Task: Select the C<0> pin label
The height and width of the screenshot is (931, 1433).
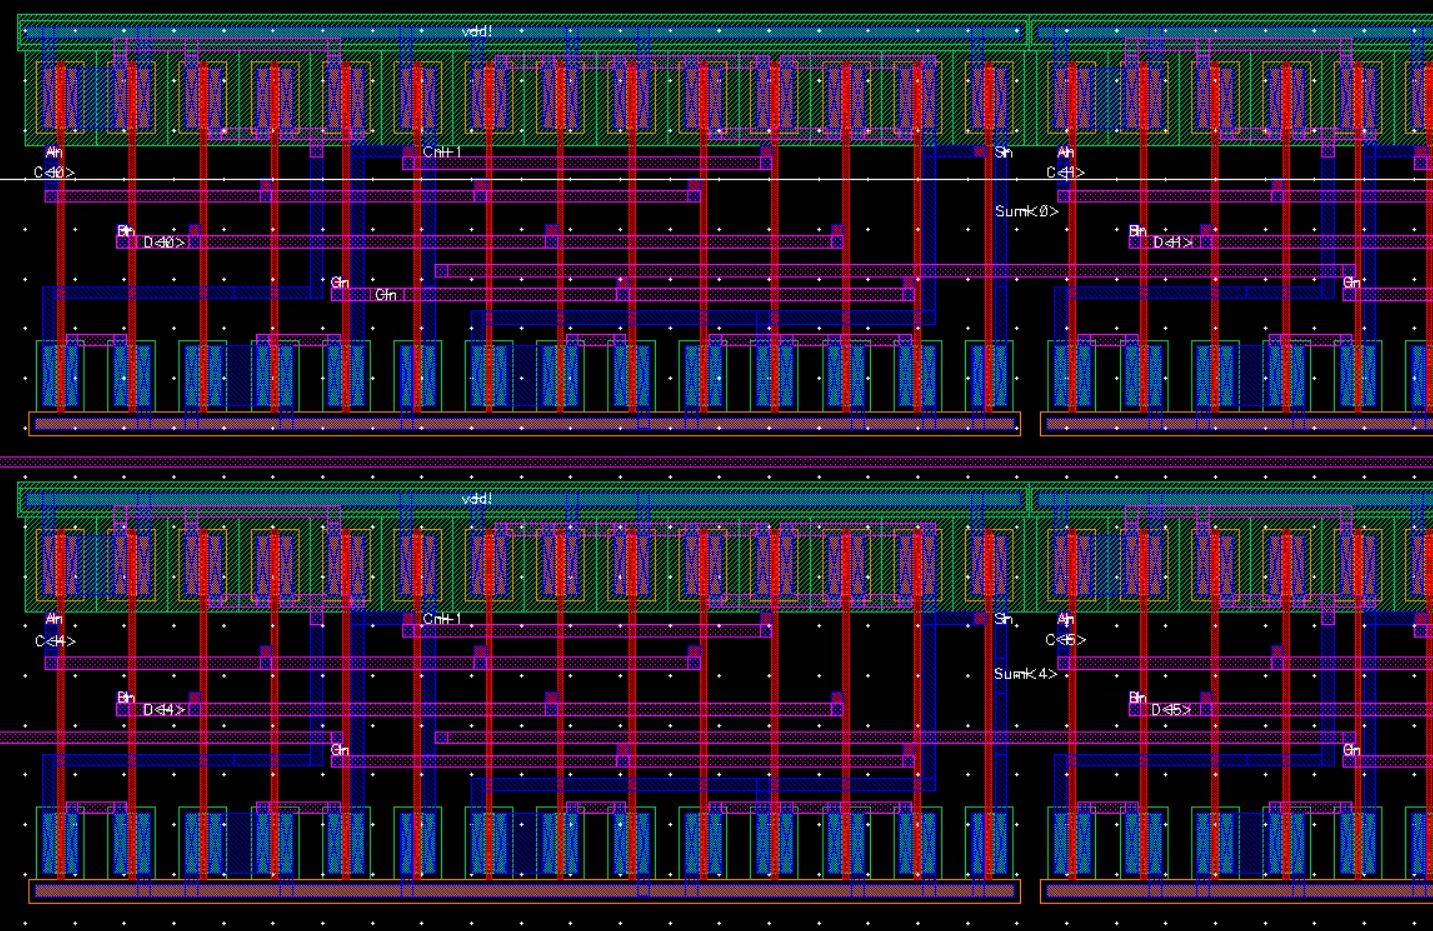Action: 55,172
